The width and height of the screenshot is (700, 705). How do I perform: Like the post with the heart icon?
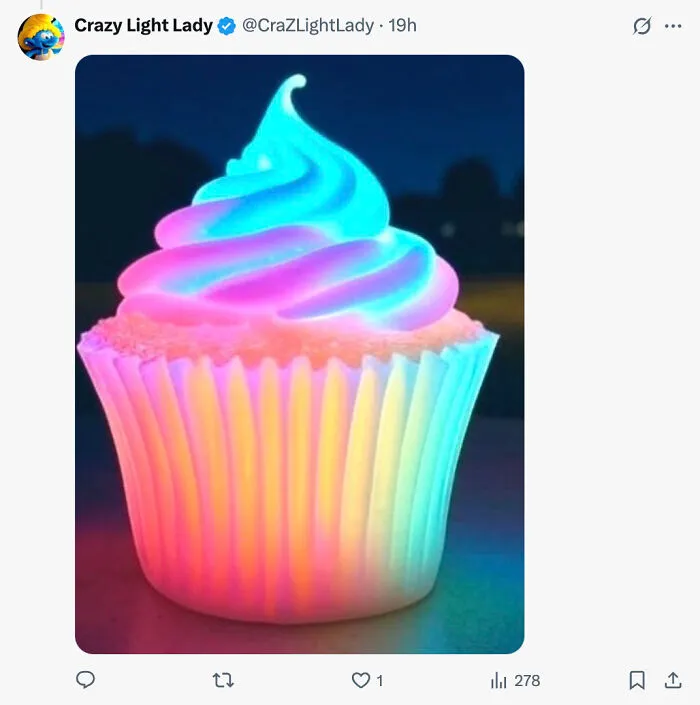[361, 680]
